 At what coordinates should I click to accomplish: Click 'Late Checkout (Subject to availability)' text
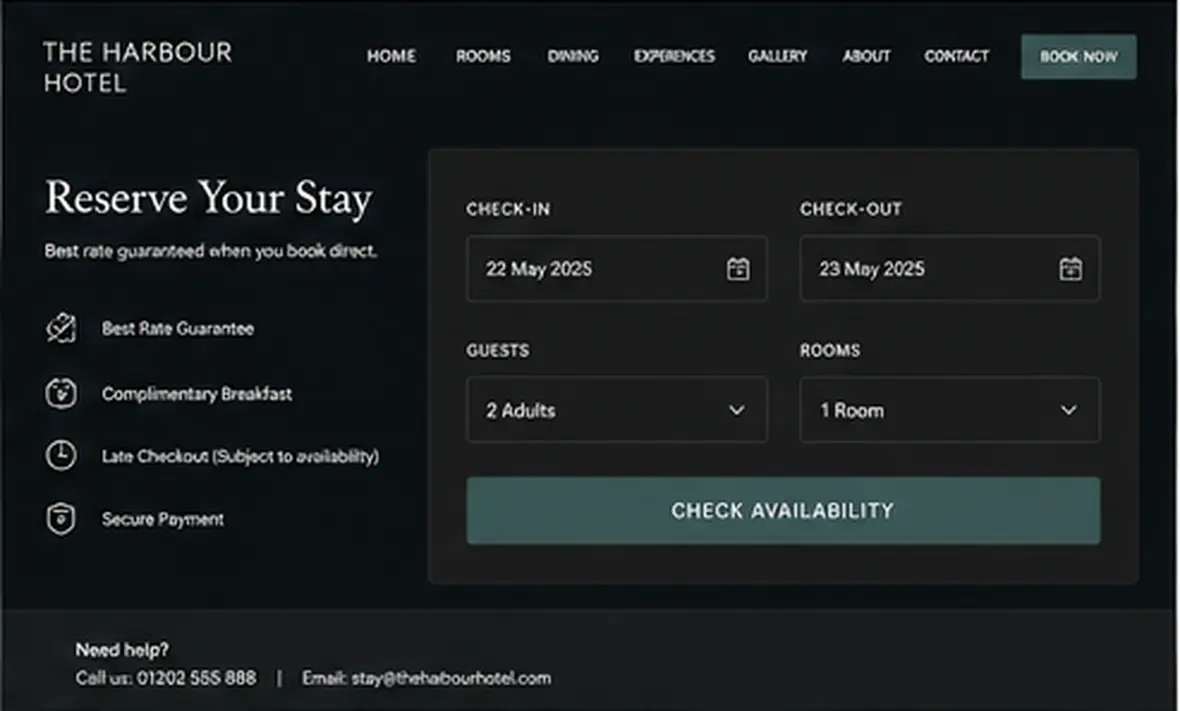241,456
